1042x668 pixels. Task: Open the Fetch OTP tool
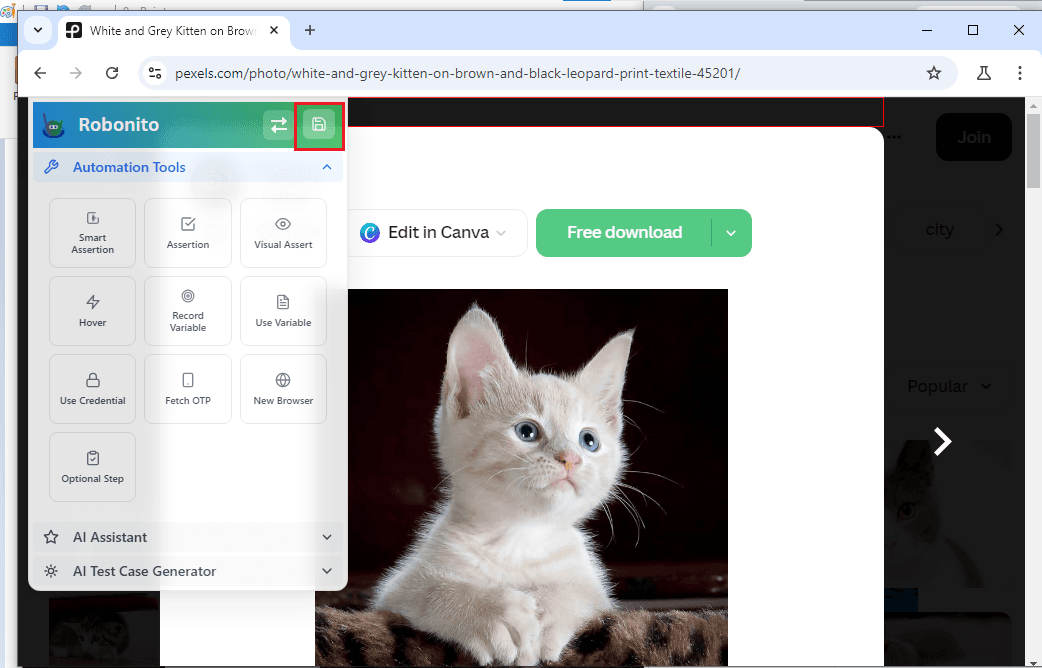click(x=188, y=389)
